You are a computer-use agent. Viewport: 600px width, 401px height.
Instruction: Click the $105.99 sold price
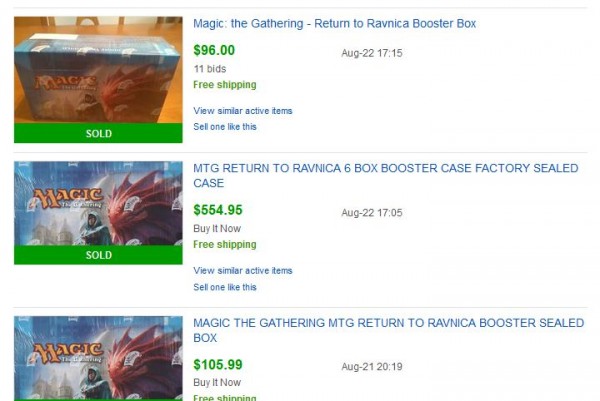coord(218,365)
